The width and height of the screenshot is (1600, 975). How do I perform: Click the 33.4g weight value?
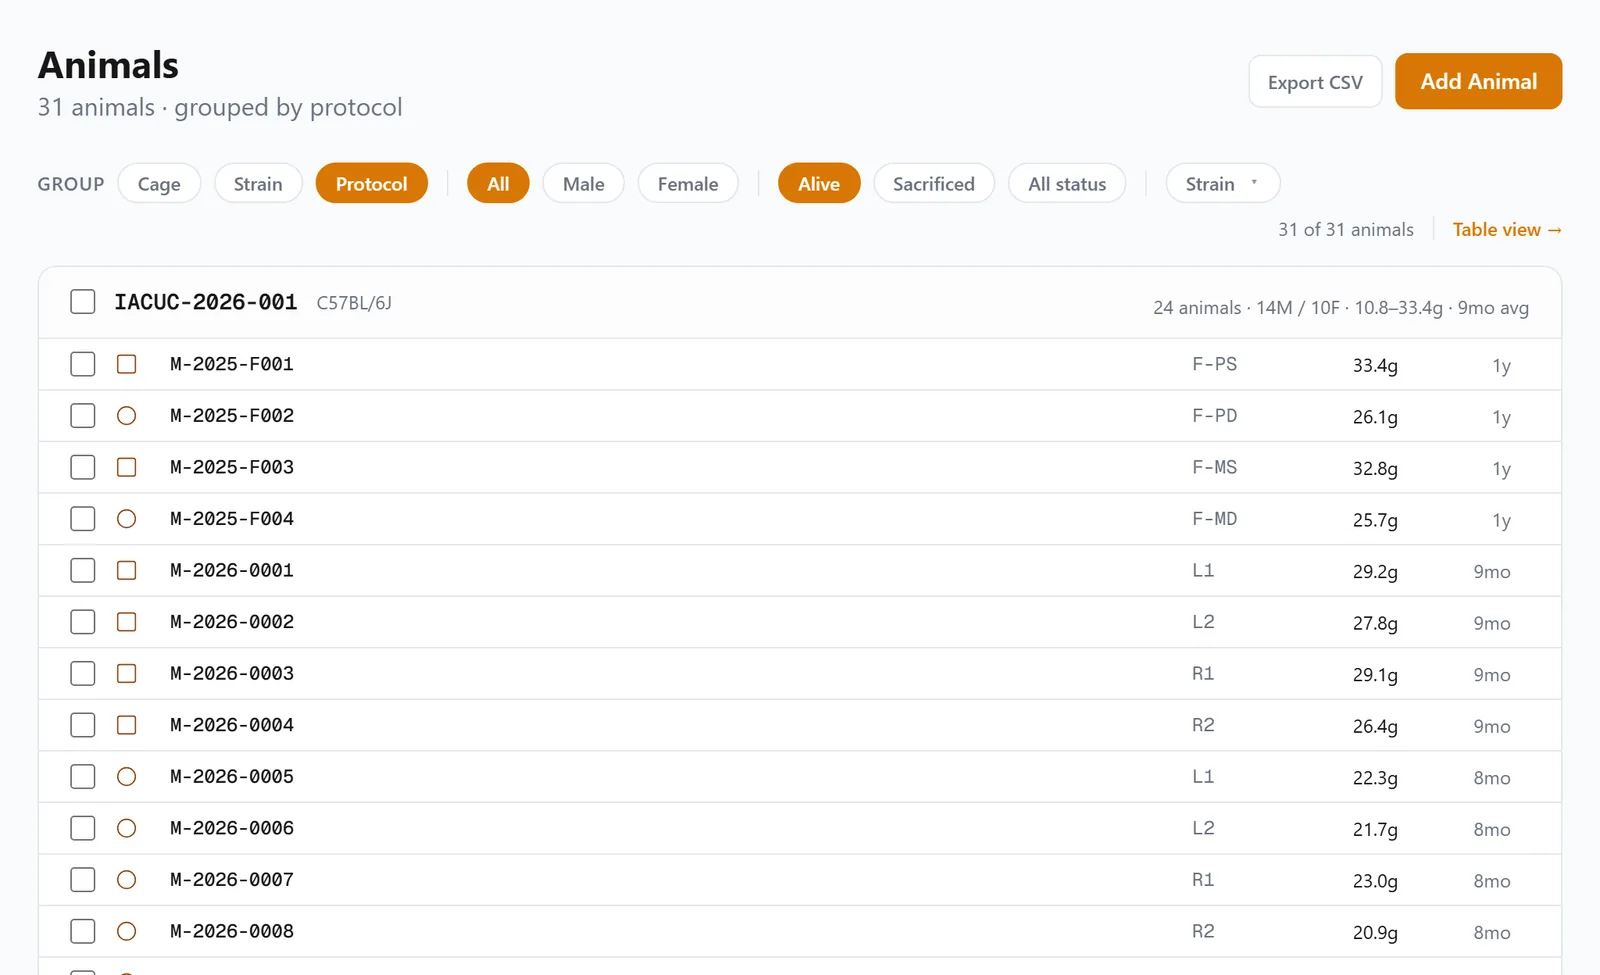[x=1375, y=365]
